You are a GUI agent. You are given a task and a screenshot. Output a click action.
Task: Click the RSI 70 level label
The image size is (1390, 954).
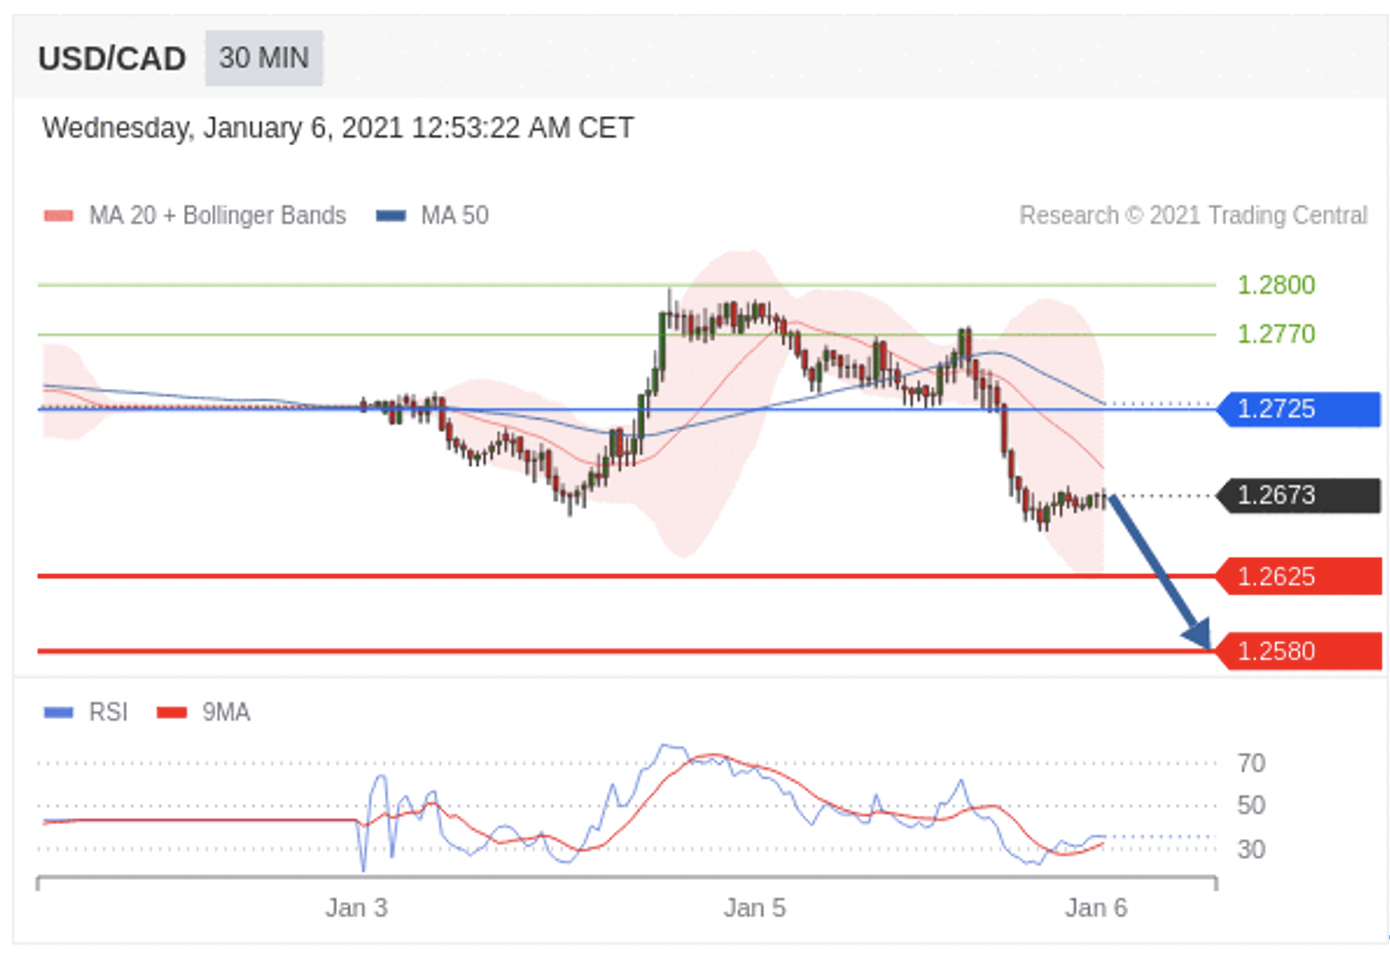pyautogui.click(x=1251, y=764)
